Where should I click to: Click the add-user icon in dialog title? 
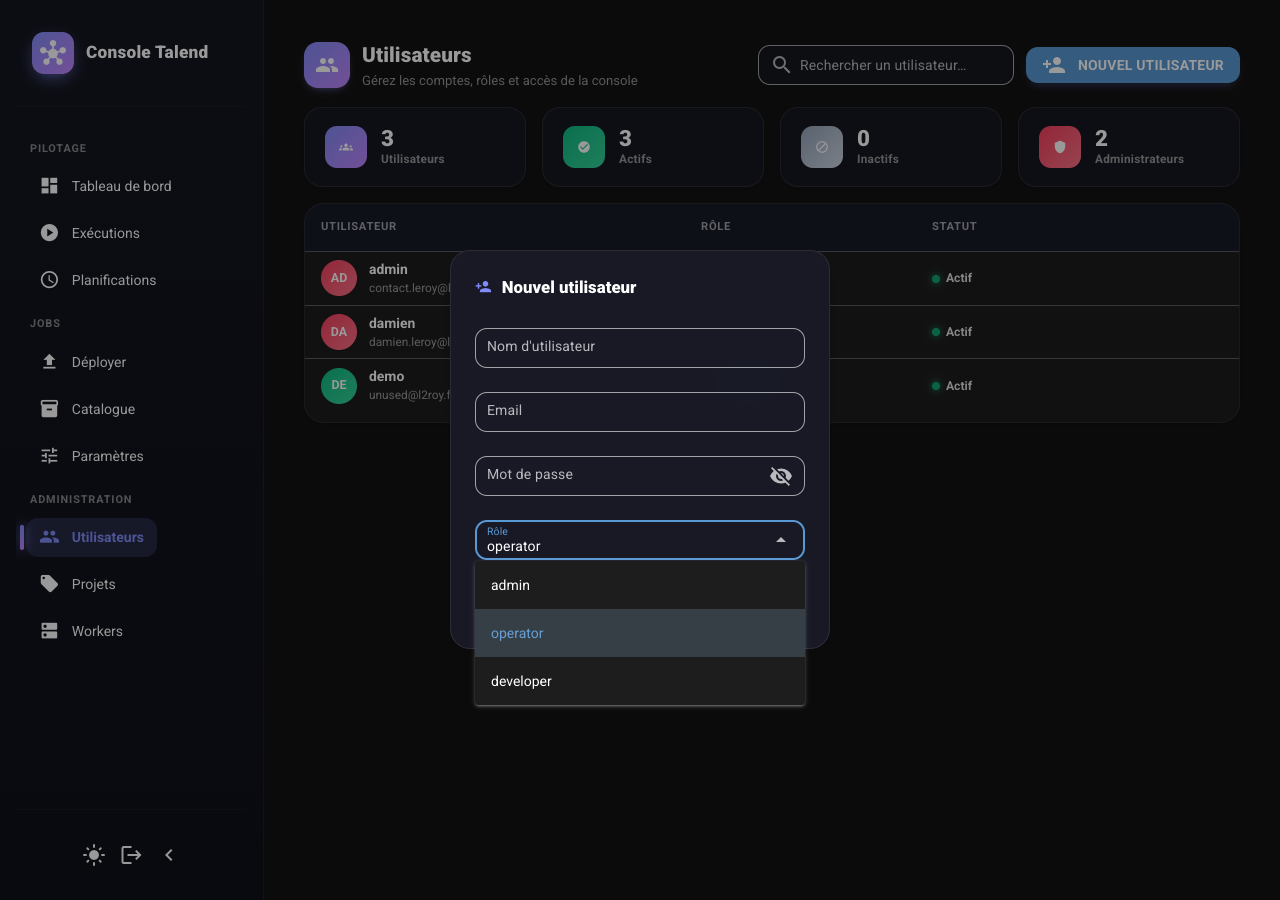tap(484, 287)
